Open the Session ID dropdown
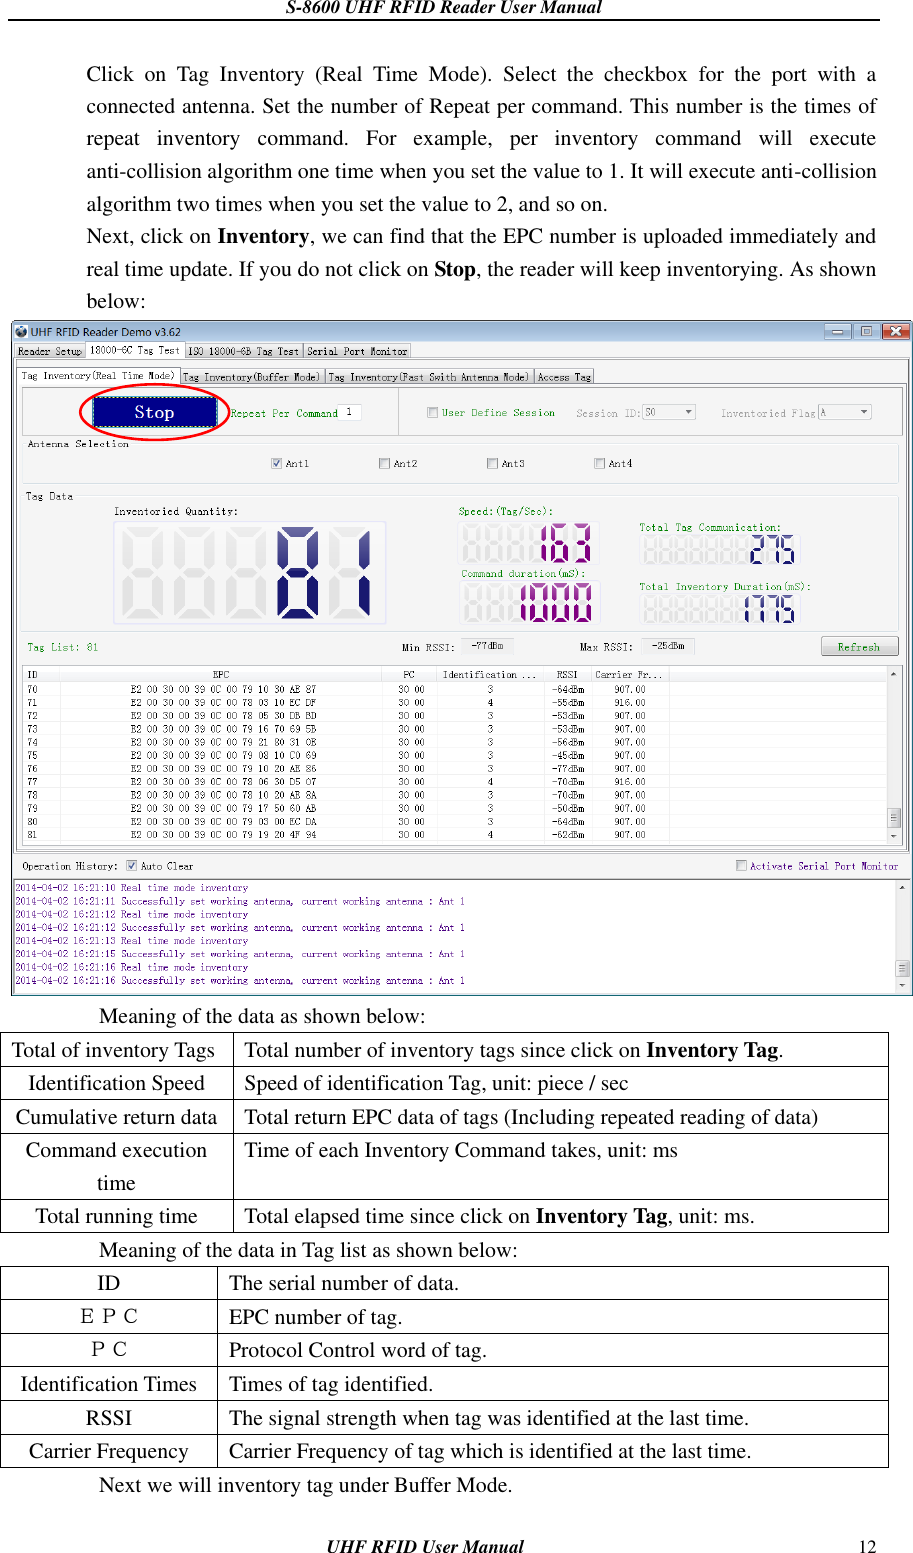 [669, 412]
